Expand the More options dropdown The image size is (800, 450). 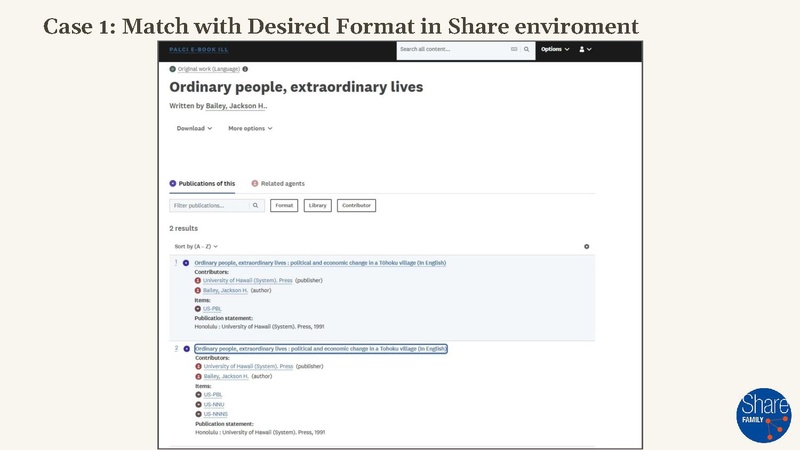[x=251, y=129]
